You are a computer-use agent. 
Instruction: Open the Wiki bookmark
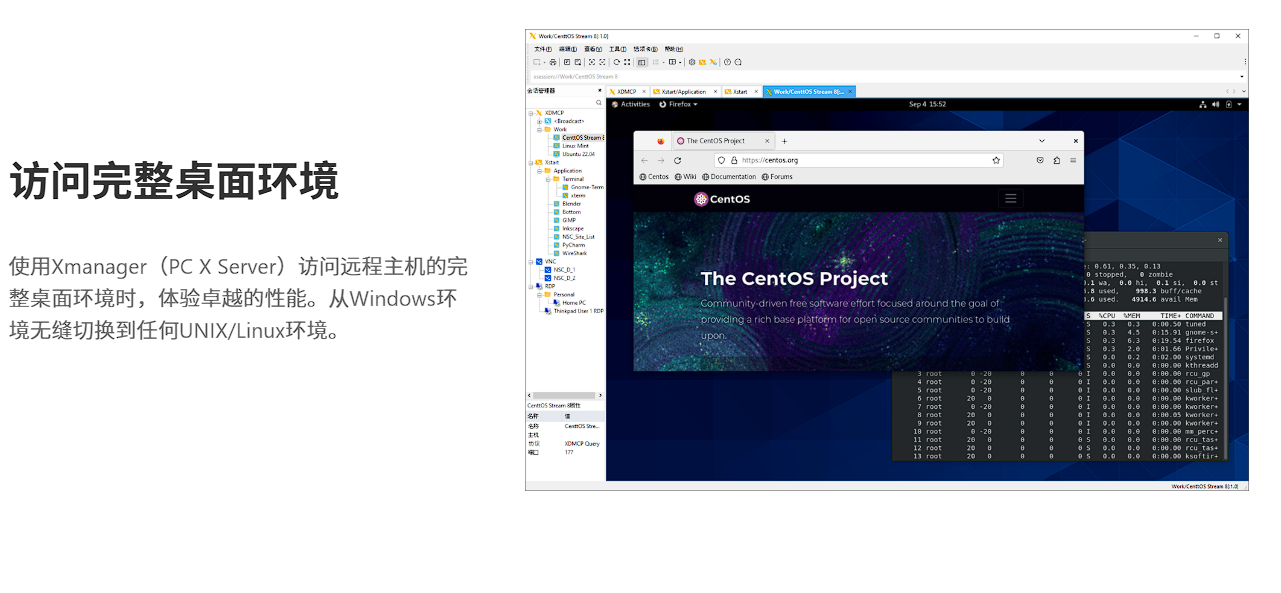point(685,177)
